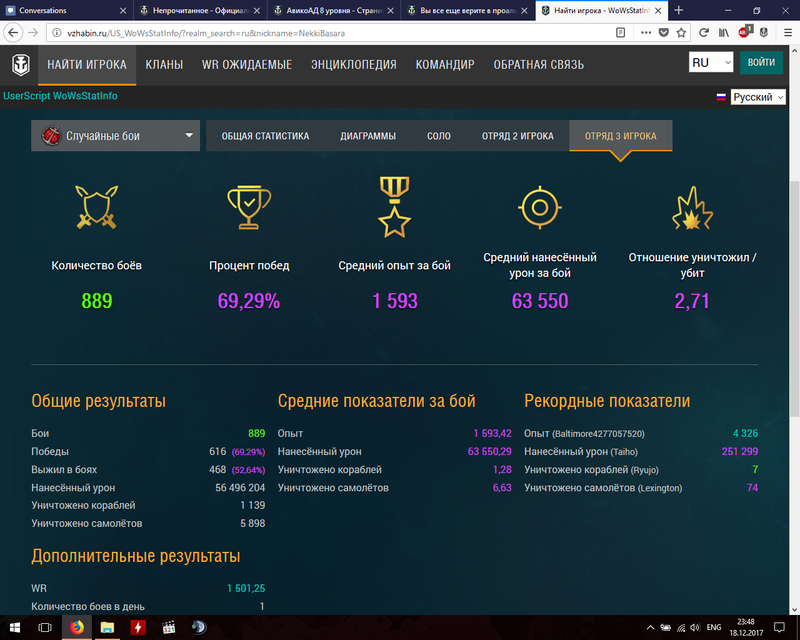Open the red lightning app on taskbar

(138, 627)
